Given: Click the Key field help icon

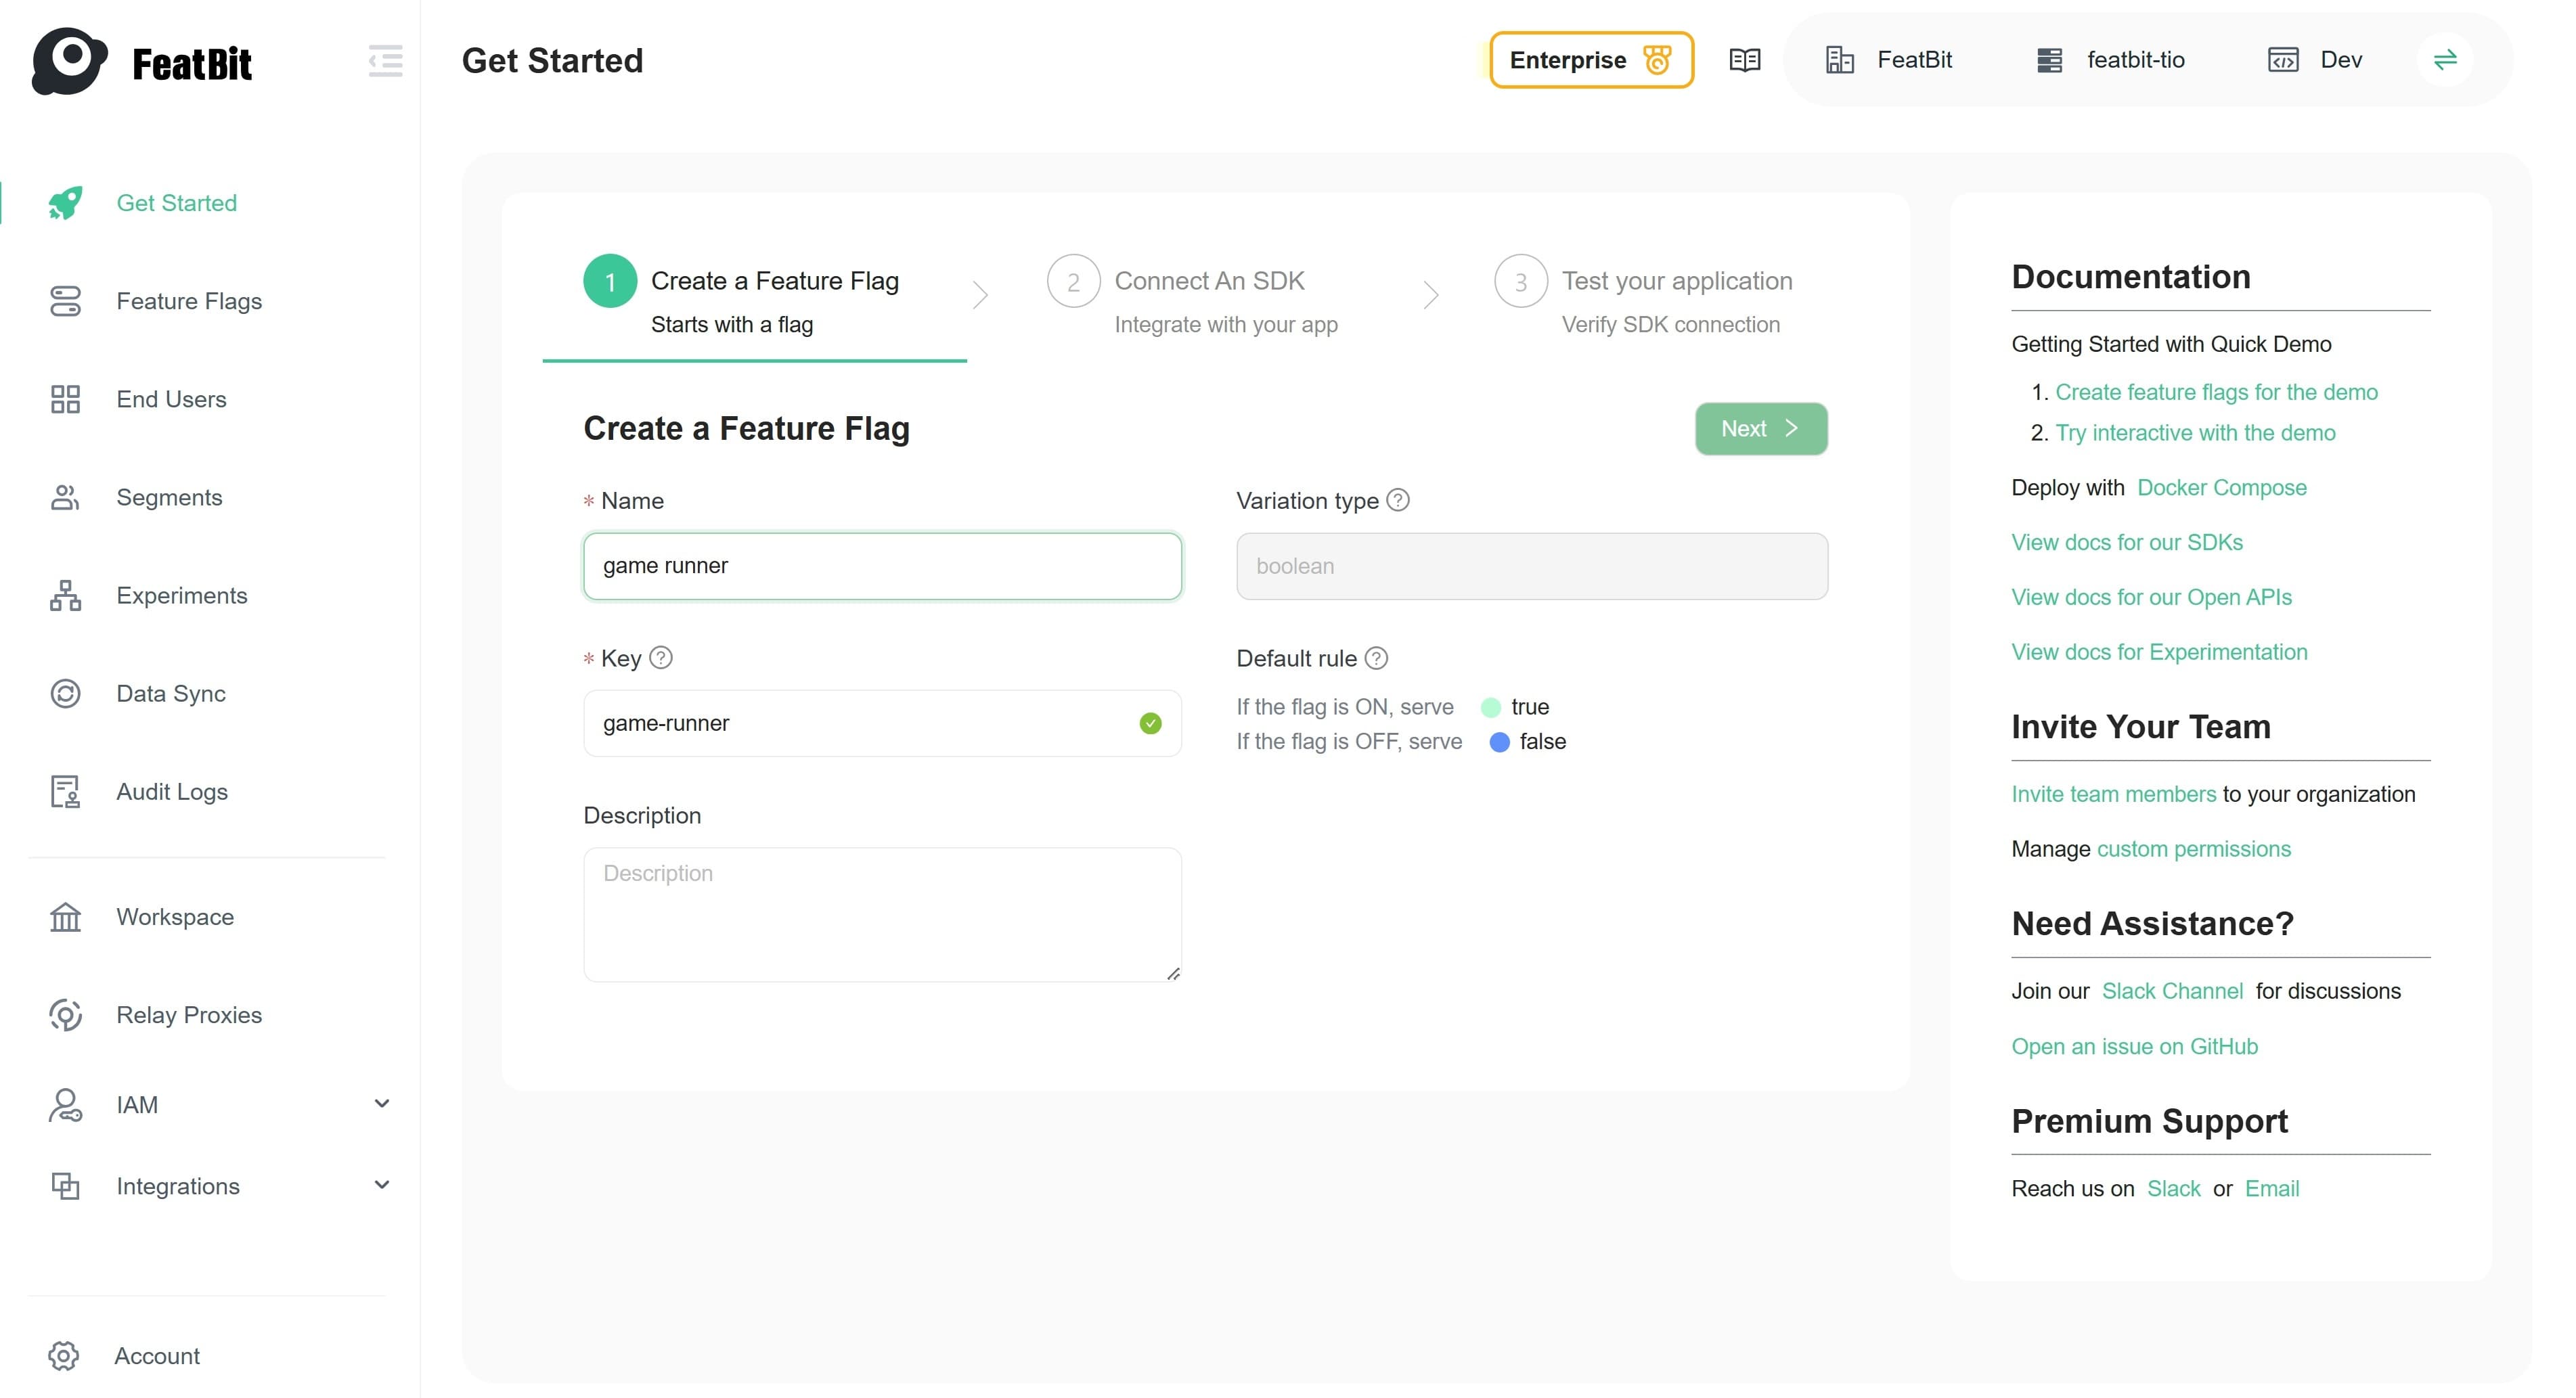Looking at the screenshot, I should 661,658.
